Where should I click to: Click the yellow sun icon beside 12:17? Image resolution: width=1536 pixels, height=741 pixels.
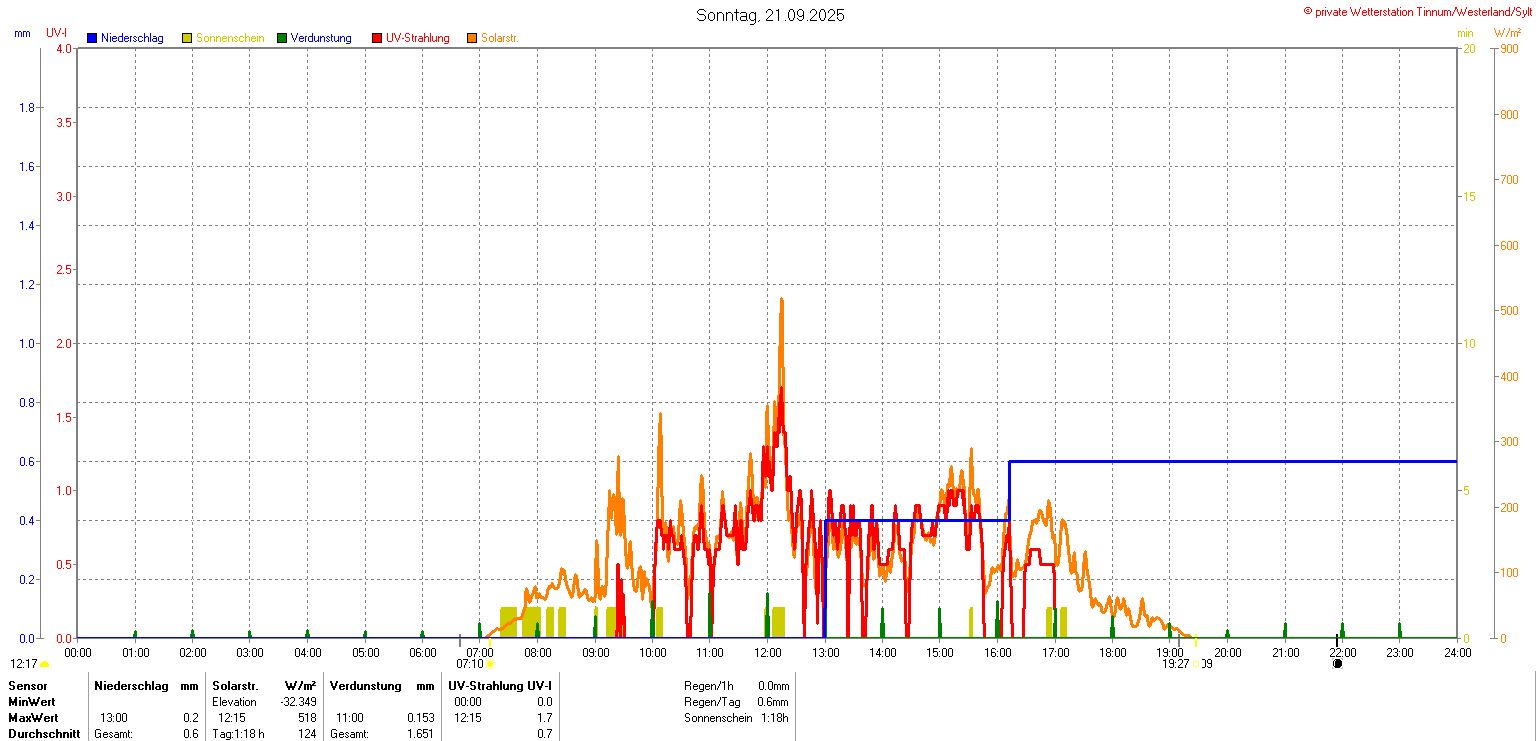(45, 664)
